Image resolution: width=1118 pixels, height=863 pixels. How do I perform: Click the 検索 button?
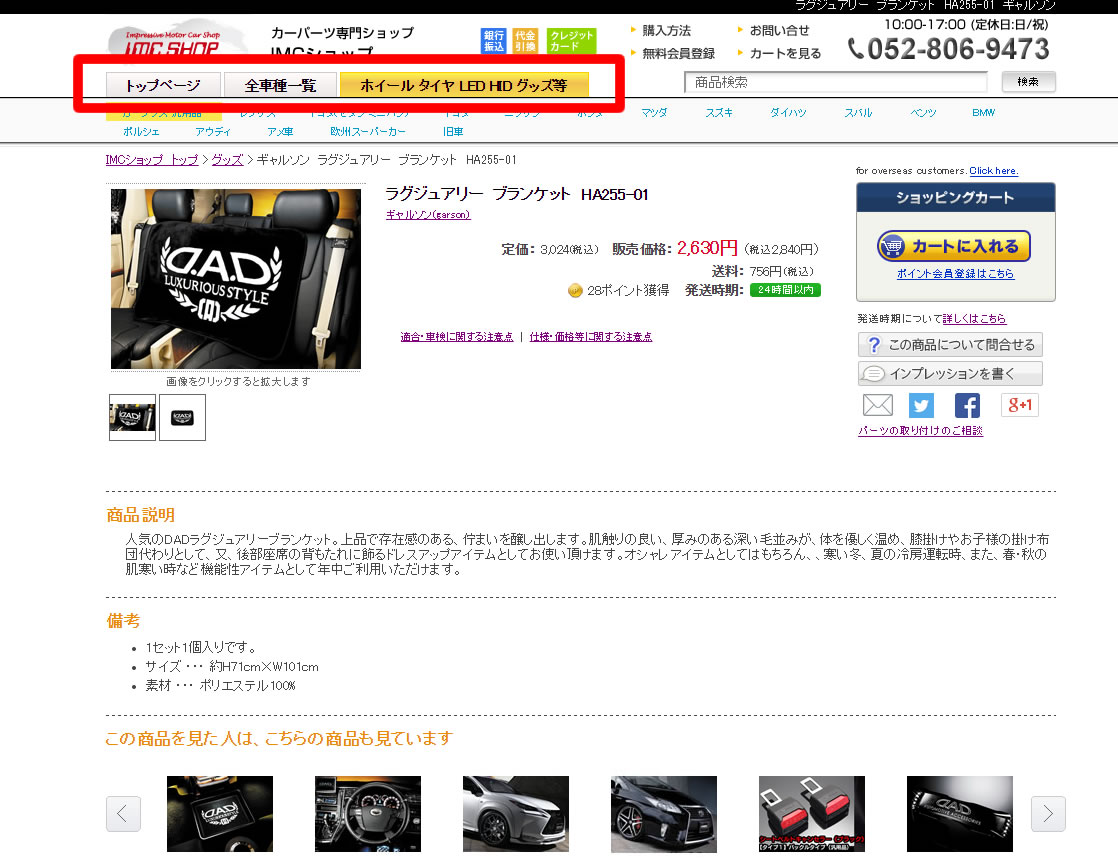click(x=1028, y=81)
